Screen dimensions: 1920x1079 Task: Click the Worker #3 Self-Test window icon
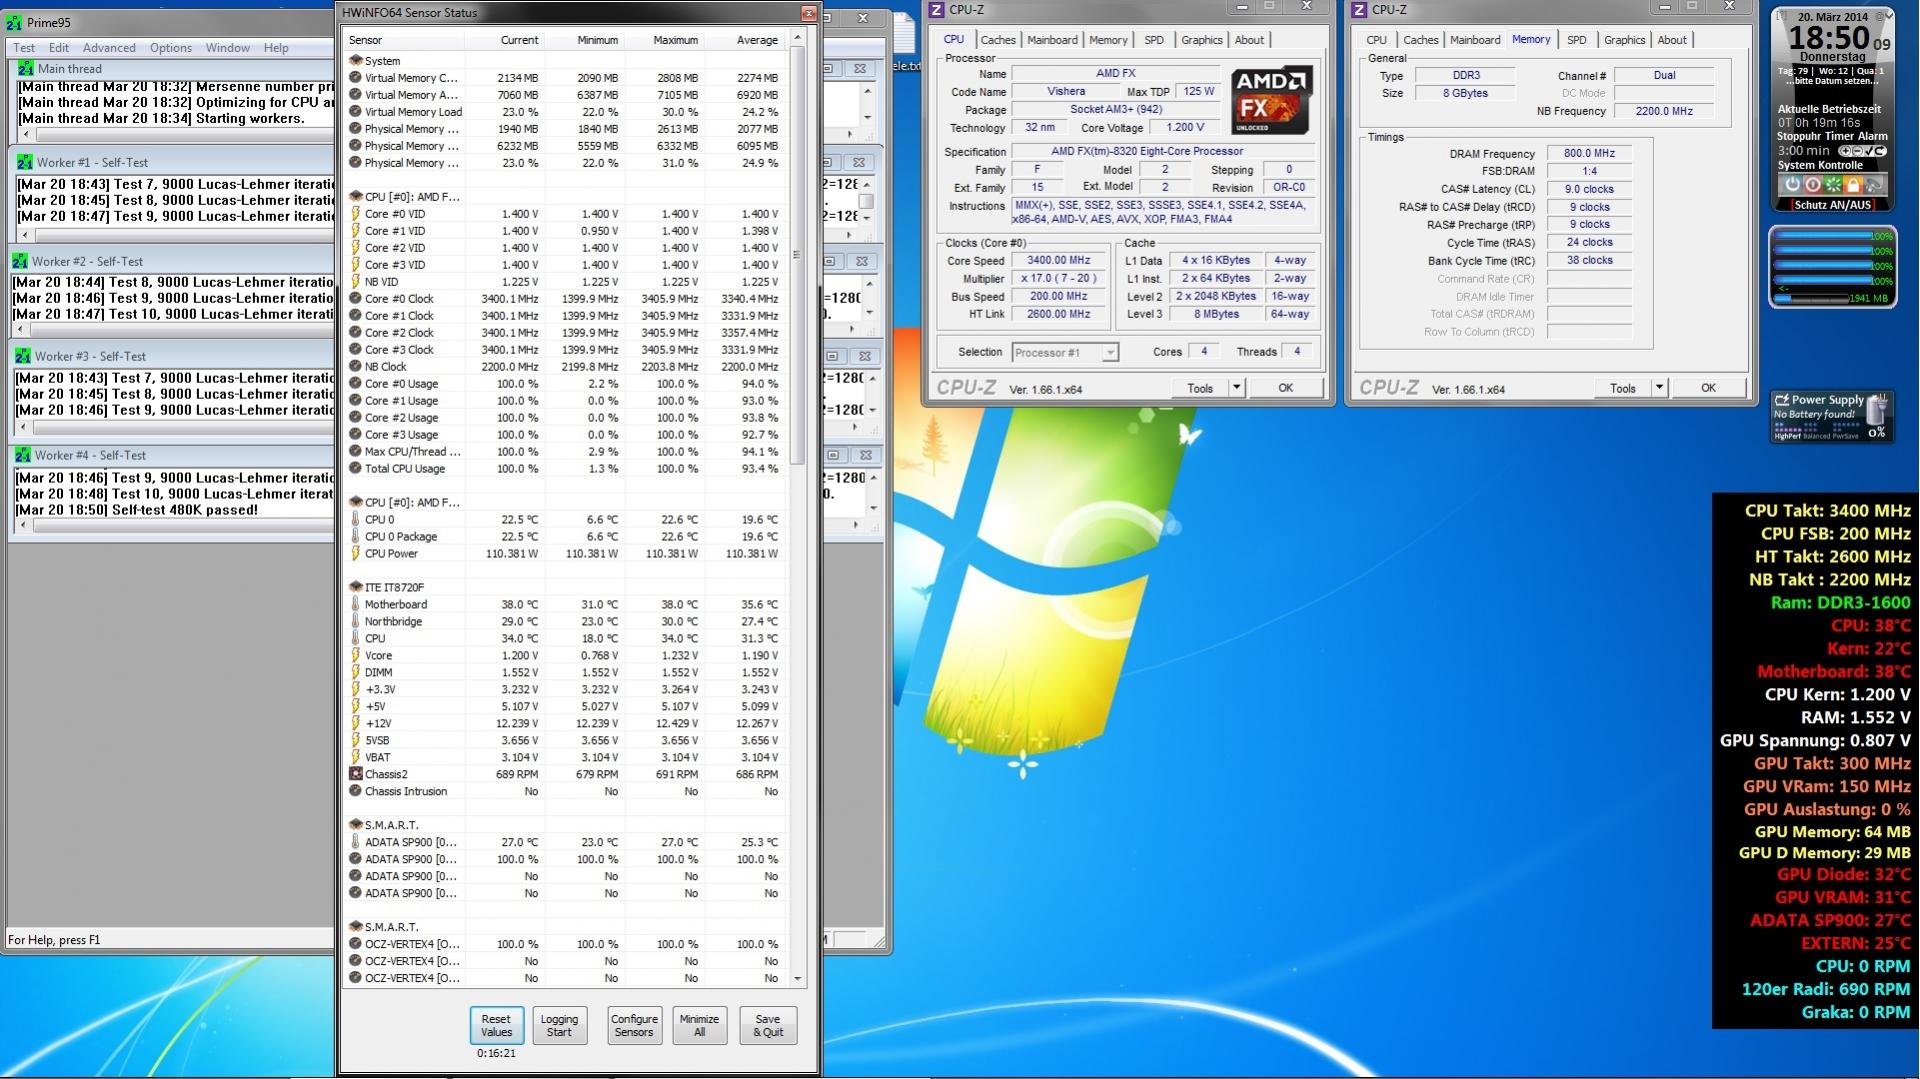point(23,356)
